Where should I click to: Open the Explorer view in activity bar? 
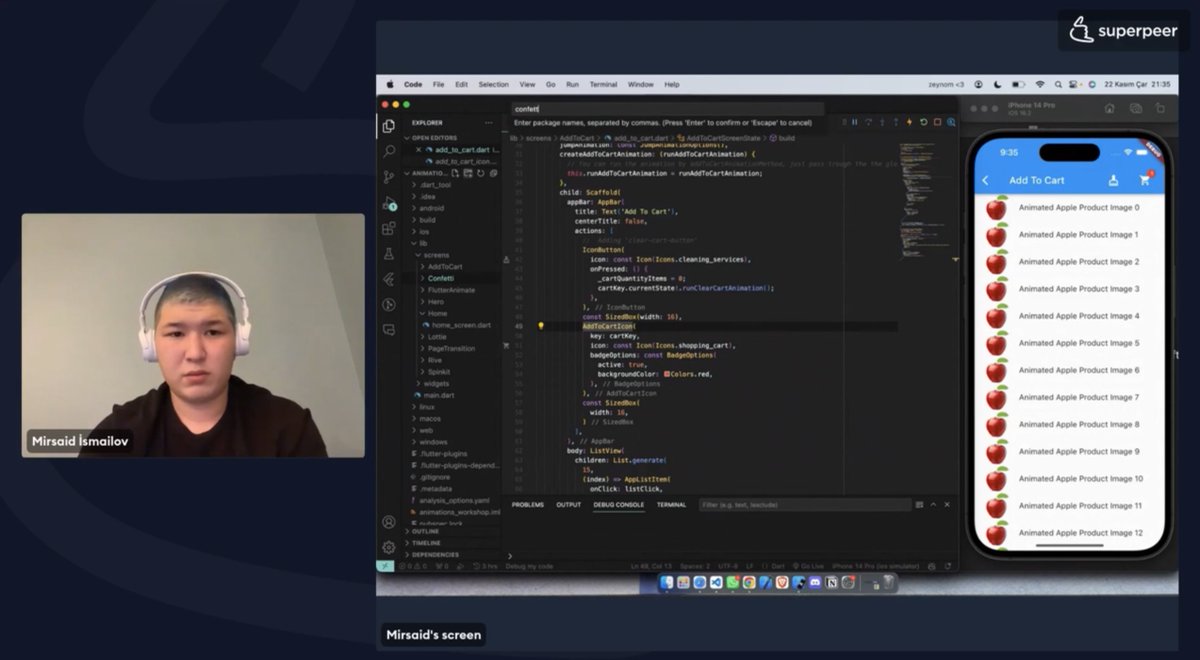pyautogui.click(x=389, y=126)
